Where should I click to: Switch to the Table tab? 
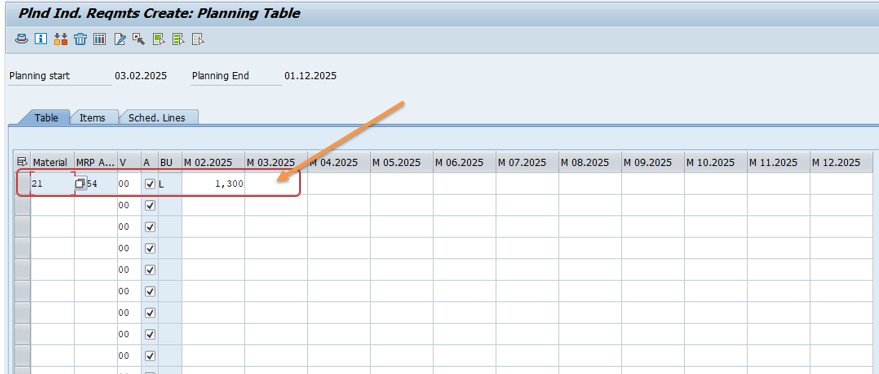46,118
